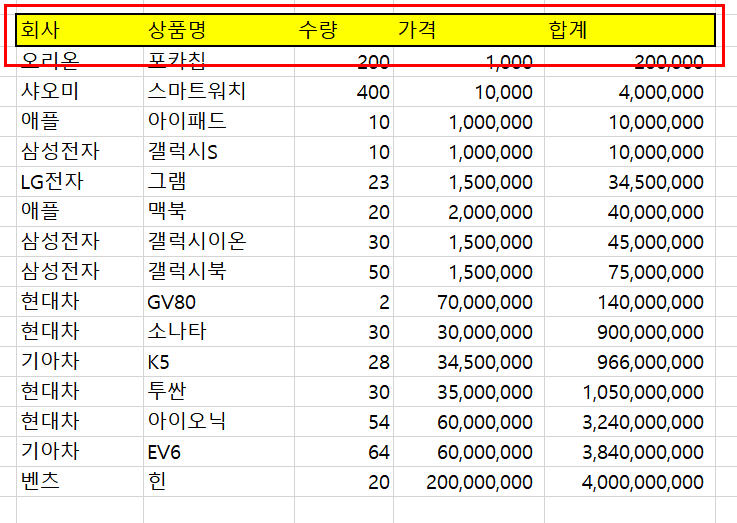The height and width of the screenshot is (523, 737).
Task: Click the 34,500,000 total for 그램
Action: [629, 181]
